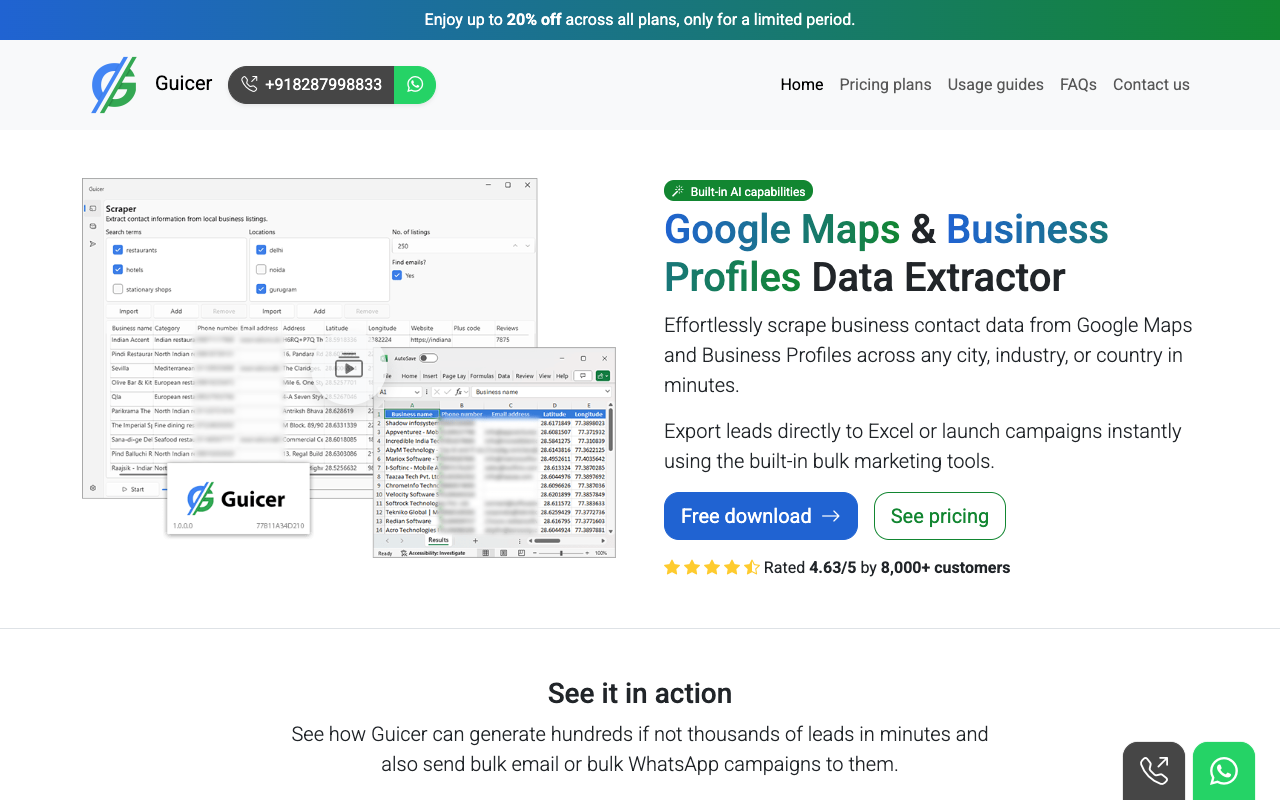Toggle the delhi location checkbox
Viewport: 1280px width, 800px height.
pos(261,250)
